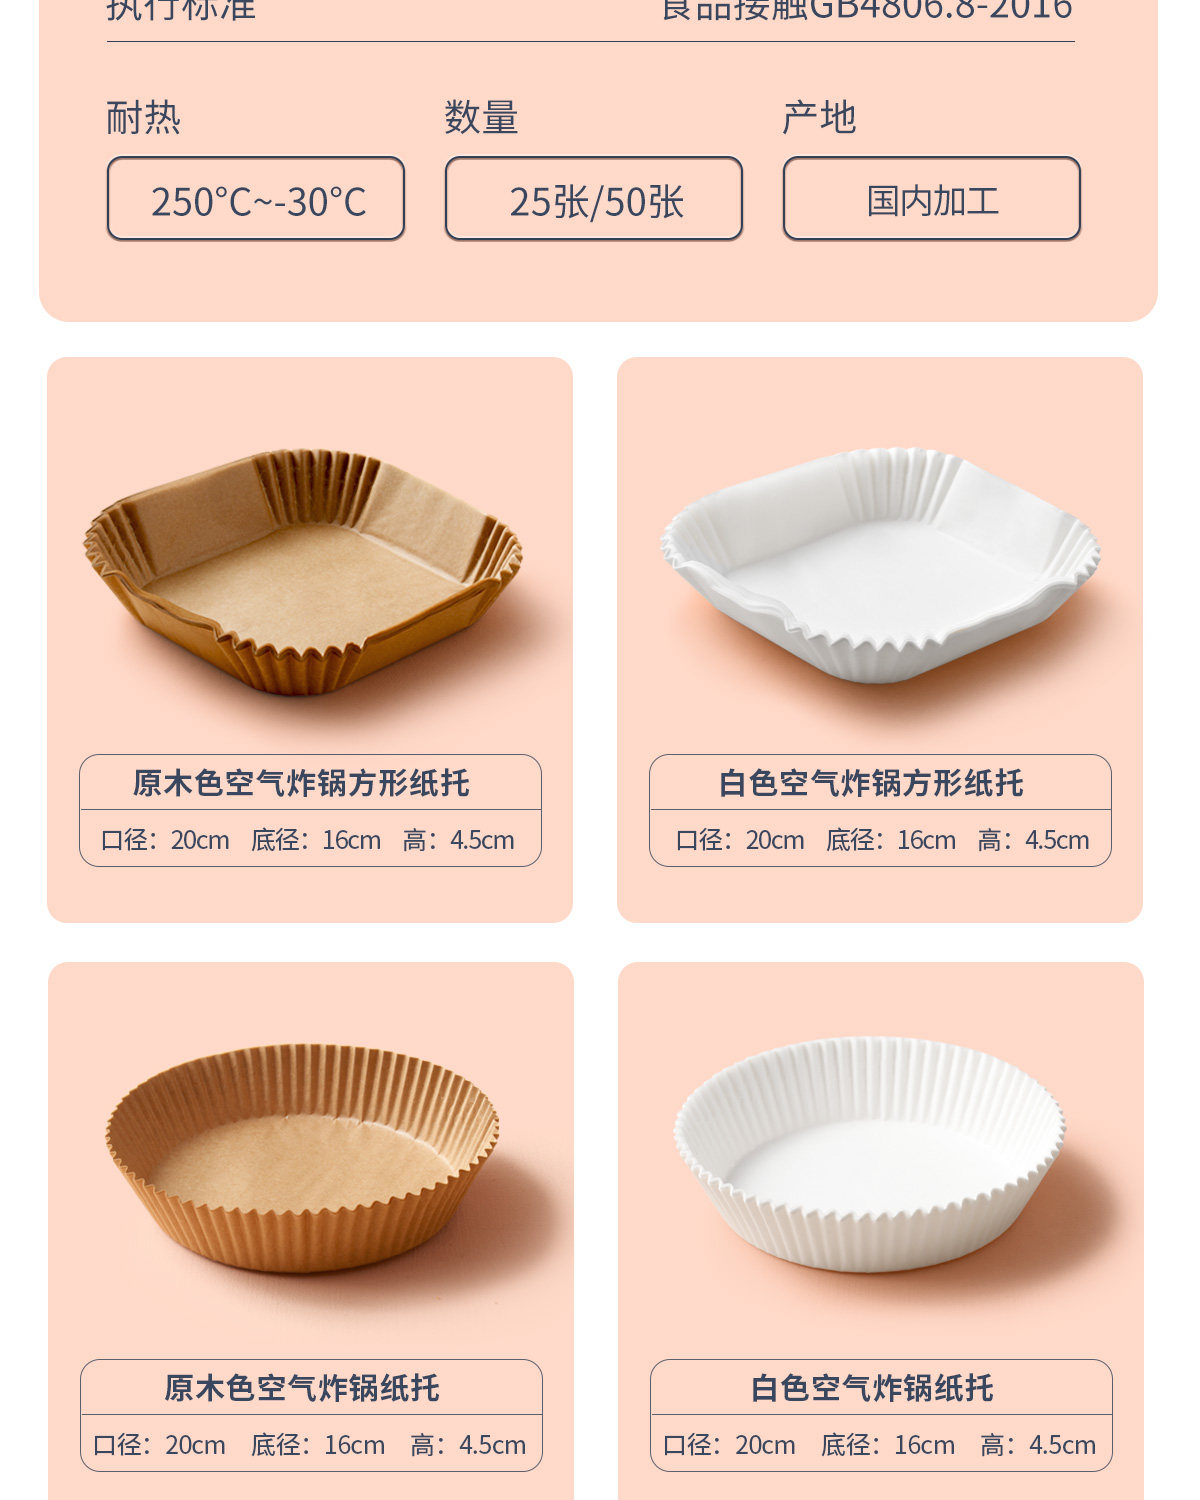Image resolution: width=1200 pixels, height=1500 pixels.
Task: Click the 执行标准 label text
Action: (181, 9)
